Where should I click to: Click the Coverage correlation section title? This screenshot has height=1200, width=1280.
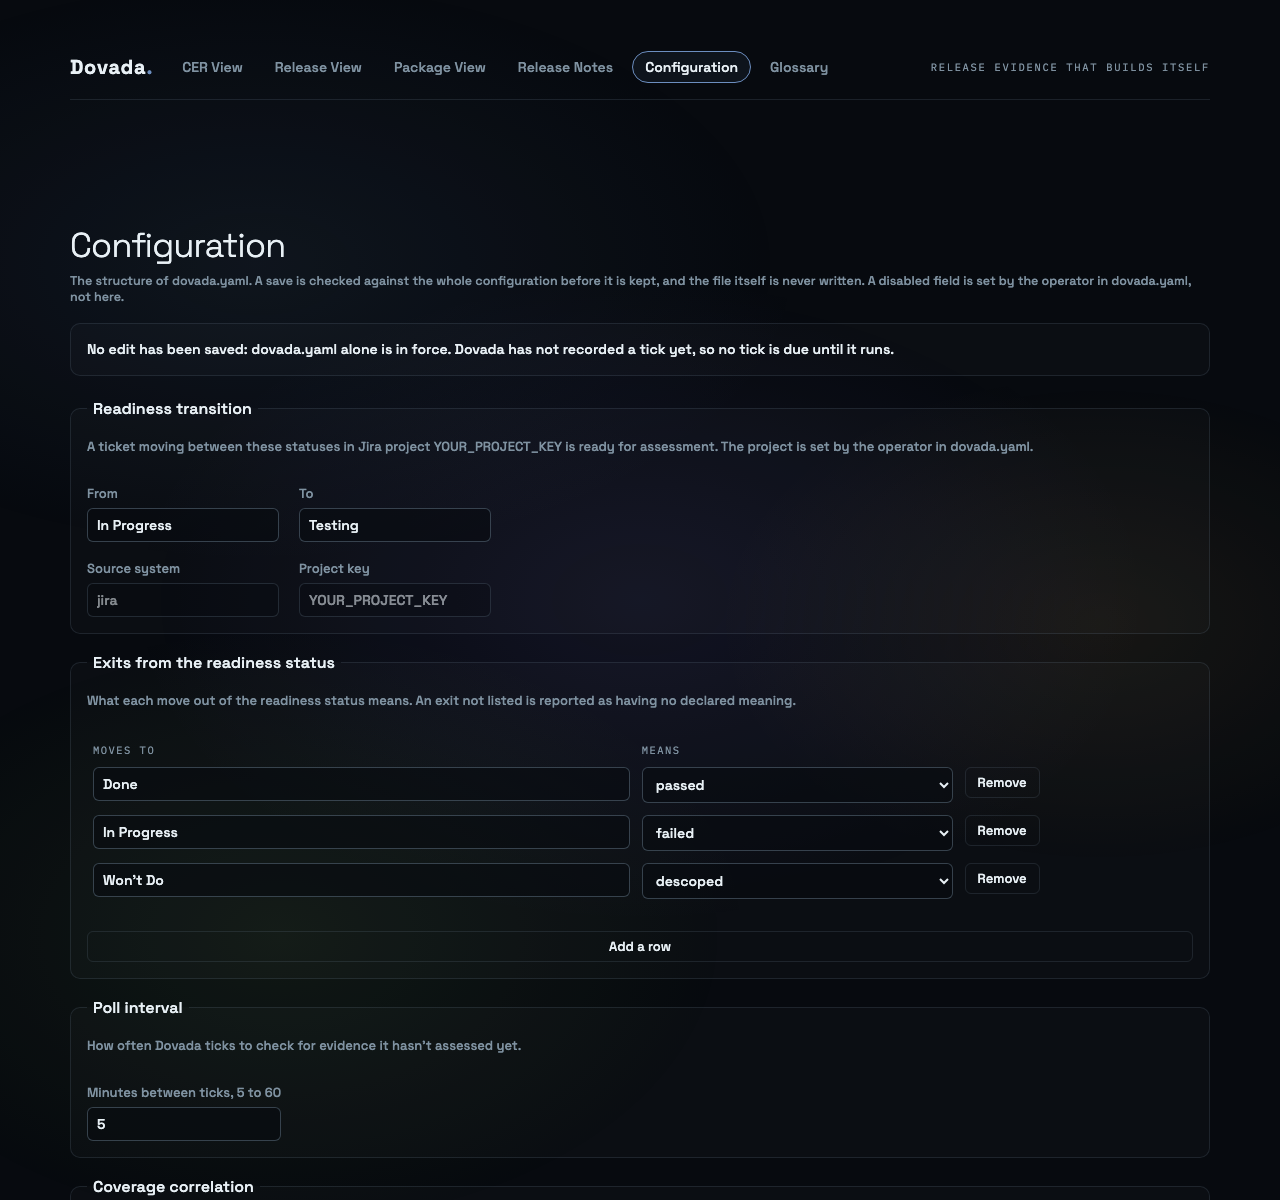point(173,1187)
